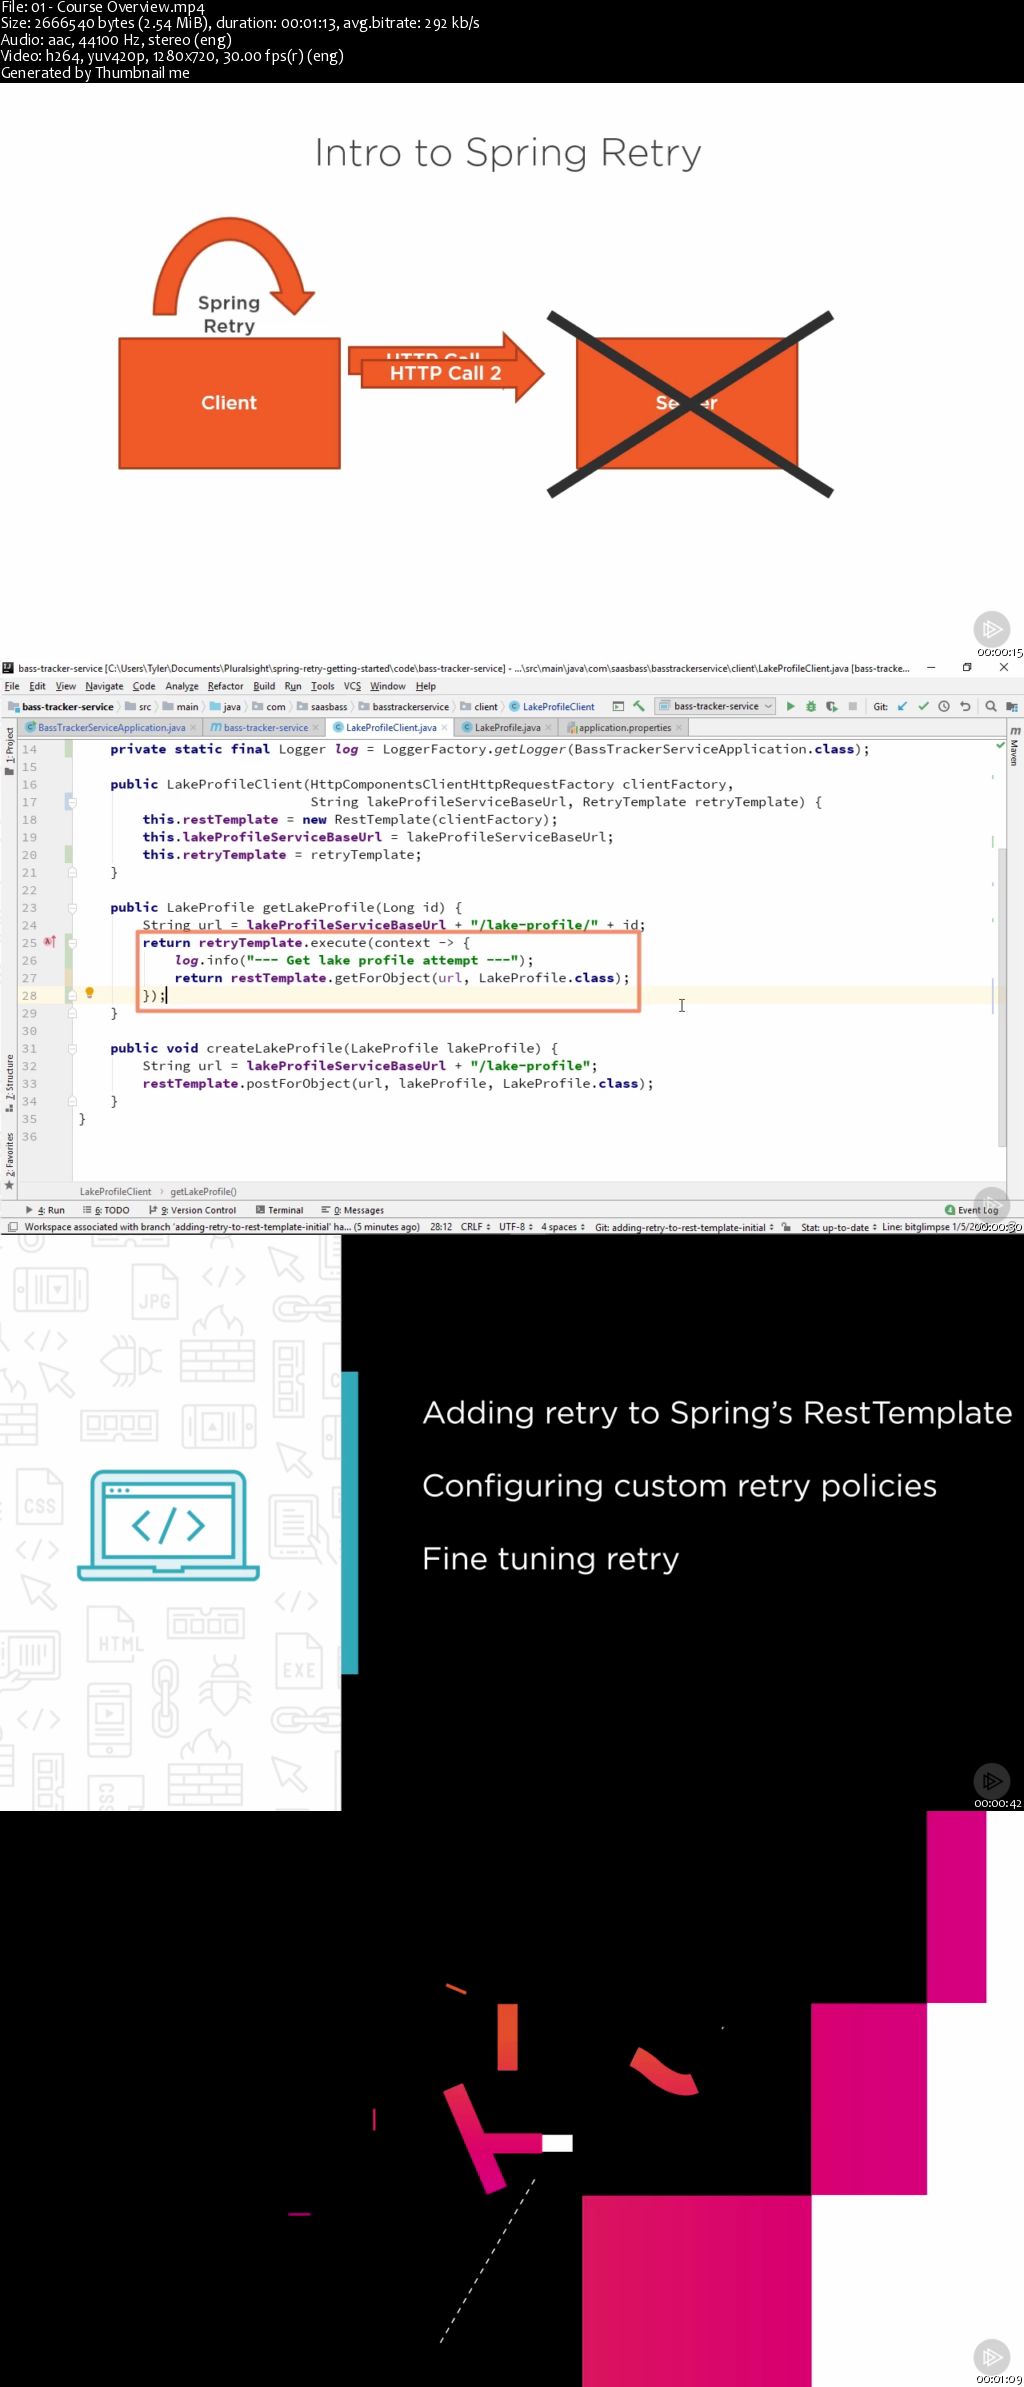Revert changes with the undo arrow icon

click(965, 706)
